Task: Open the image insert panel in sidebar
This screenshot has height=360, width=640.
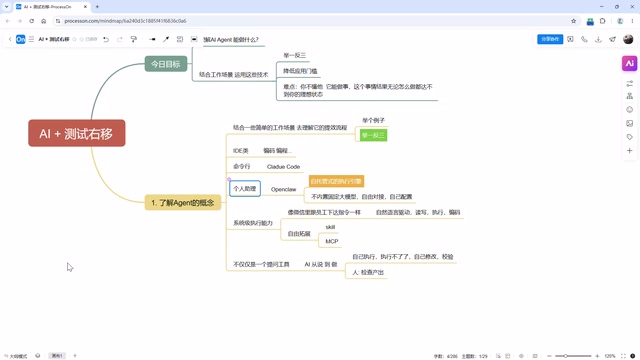Action: tap(629, 123)
